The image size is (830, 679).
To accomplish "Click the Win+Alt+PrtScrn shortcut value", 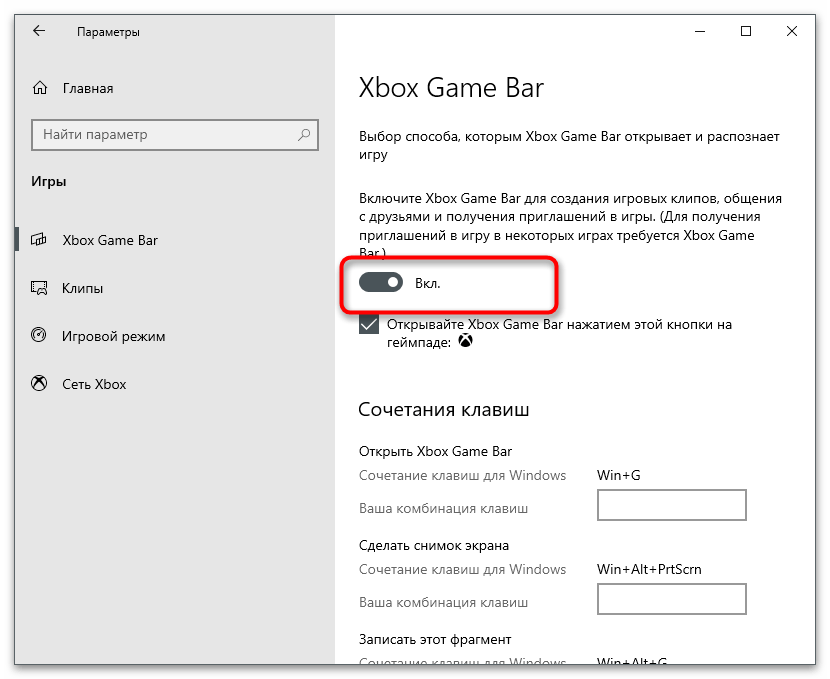I will point(649,569).
